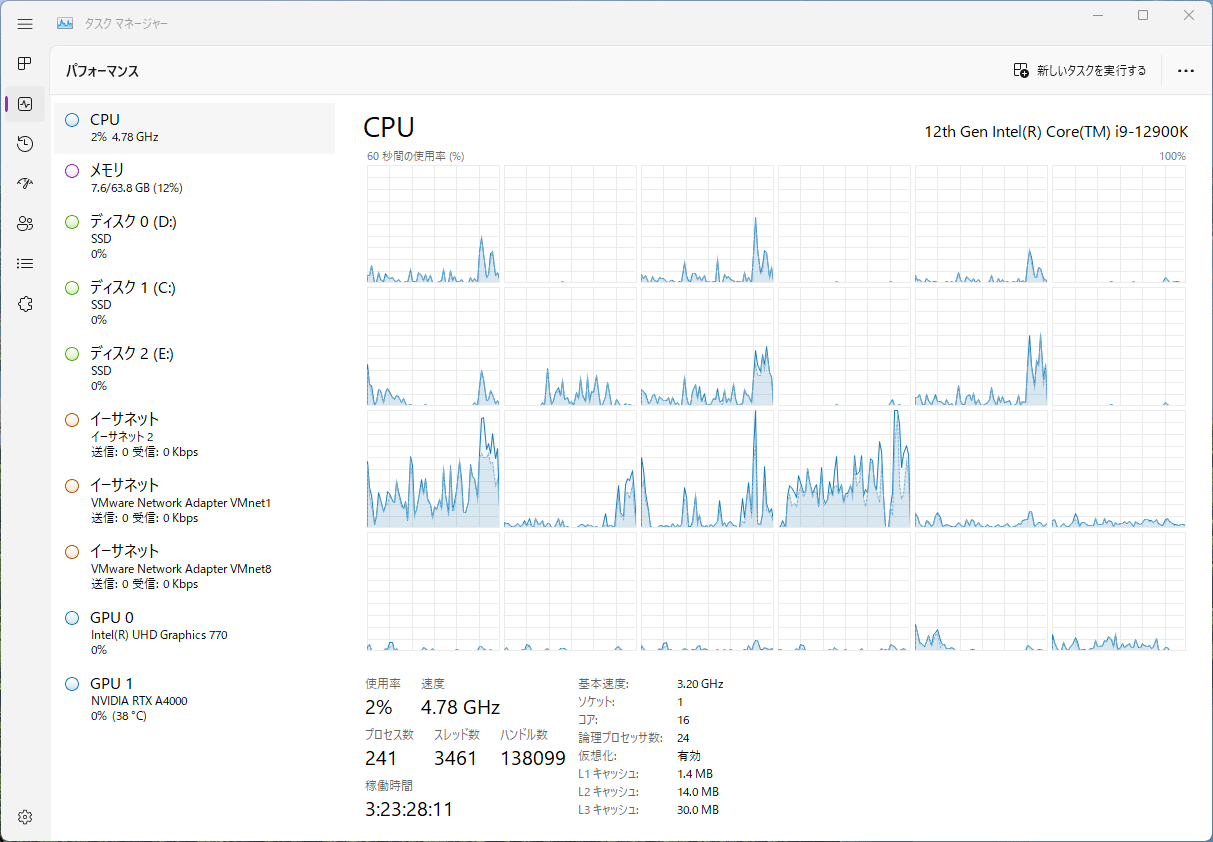Image resolution: width=1213 pixels, height=842 pixels.
Task: Click the 論理プロセッサ数 value 24
Action: [x=683, y=738]
